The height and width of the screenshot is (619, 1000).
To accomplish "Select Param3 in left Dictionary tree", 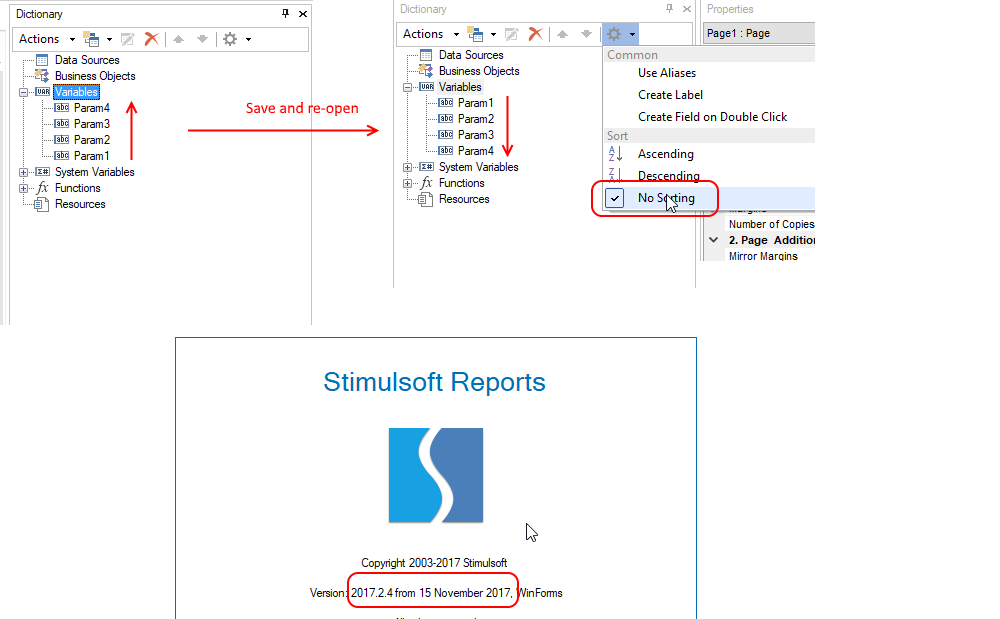I will point(92,124).
